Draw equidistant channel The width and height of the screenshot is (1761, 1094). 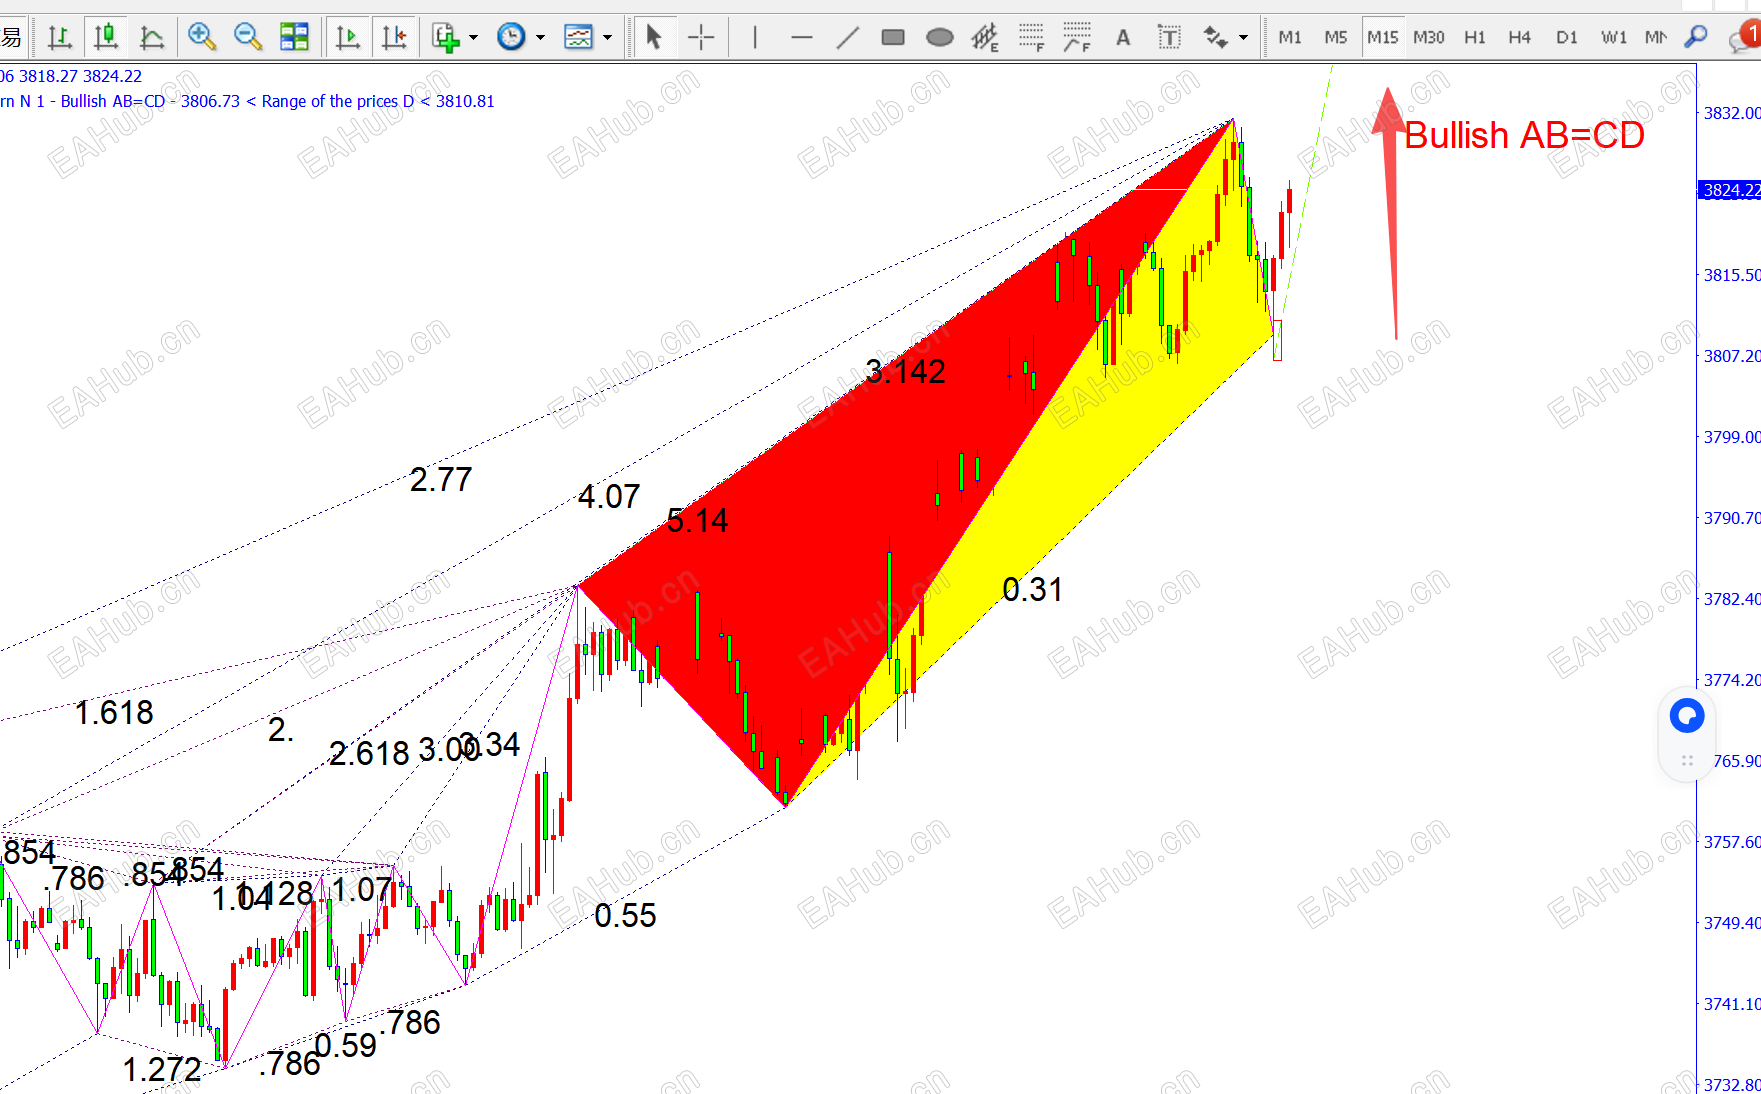[985, 38]
